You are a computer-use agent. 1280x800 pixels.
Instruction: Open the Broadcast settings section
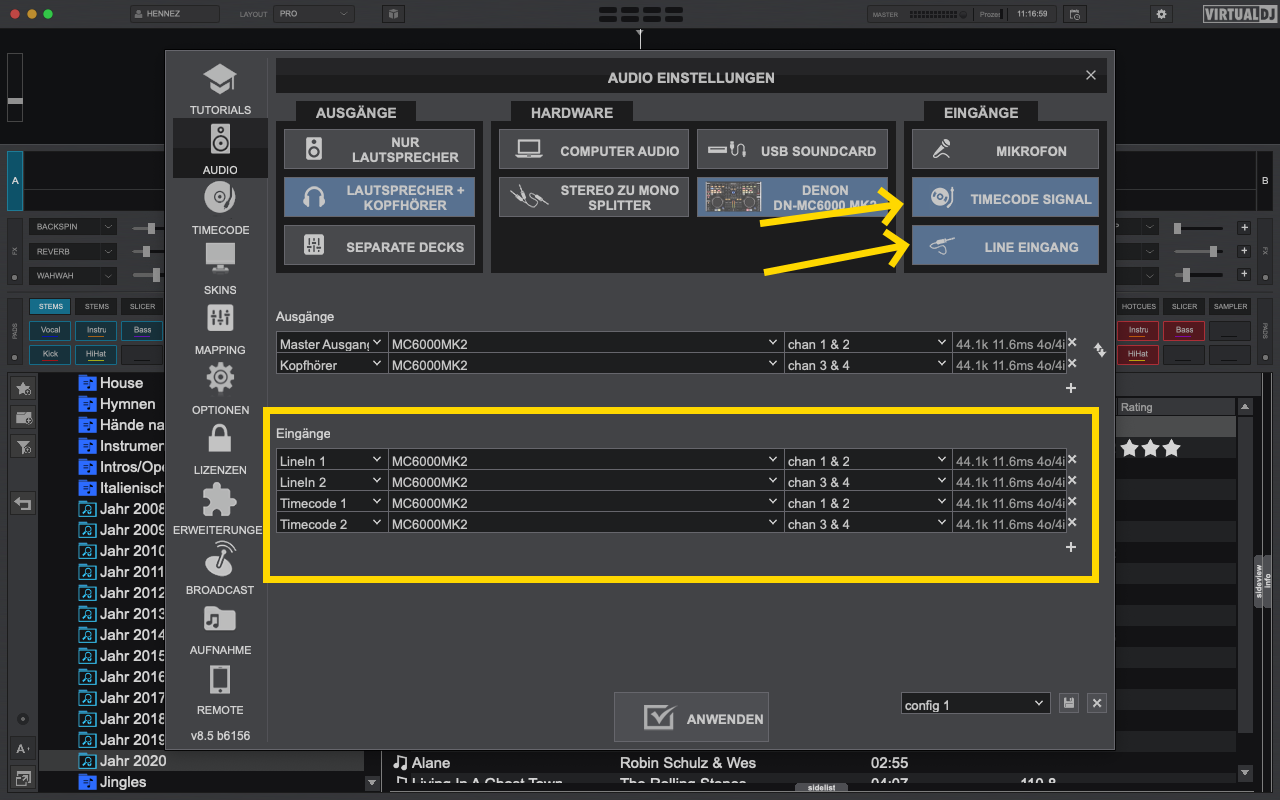coord(220,569)
